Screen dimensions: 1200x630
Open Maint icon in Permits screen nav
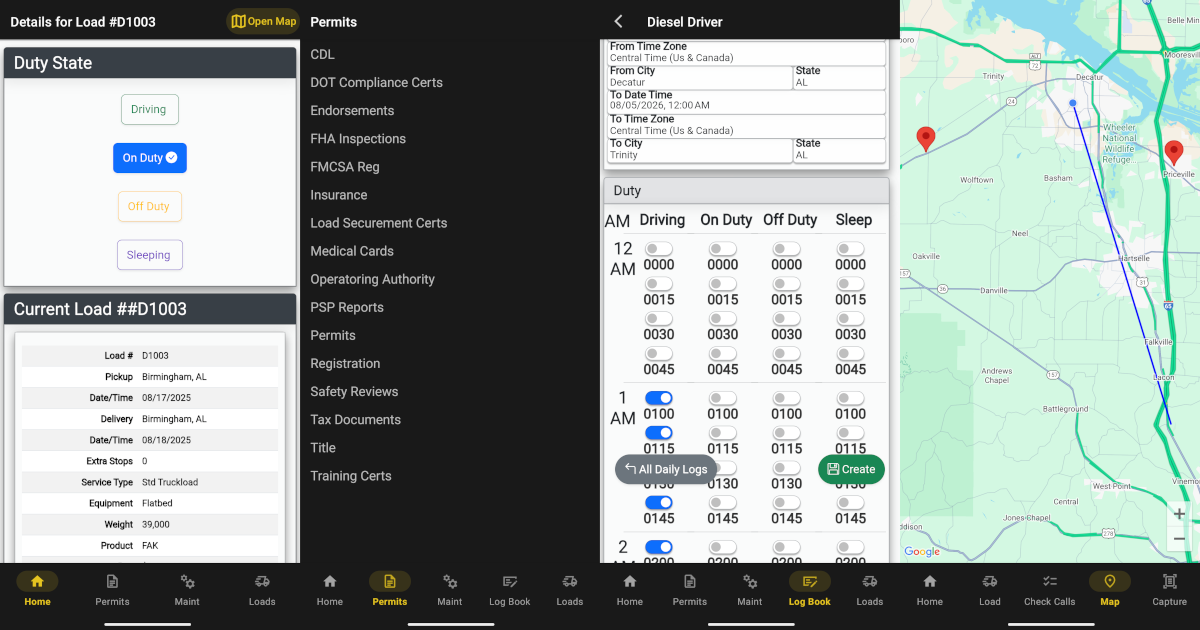click(450, 582)
